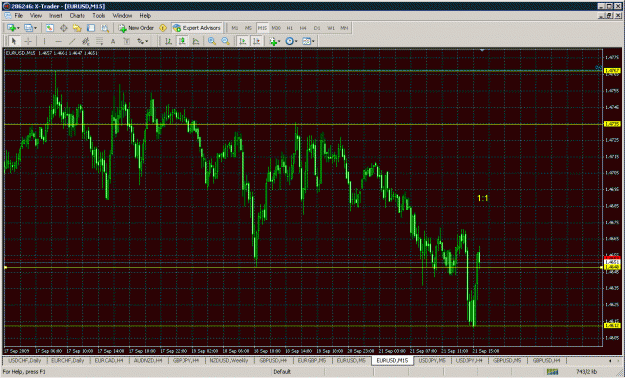The height and width of the screenshot is (378, 625).
Task: Select the yellow 1:1 label on chart
Action: [x=483, y=198]
